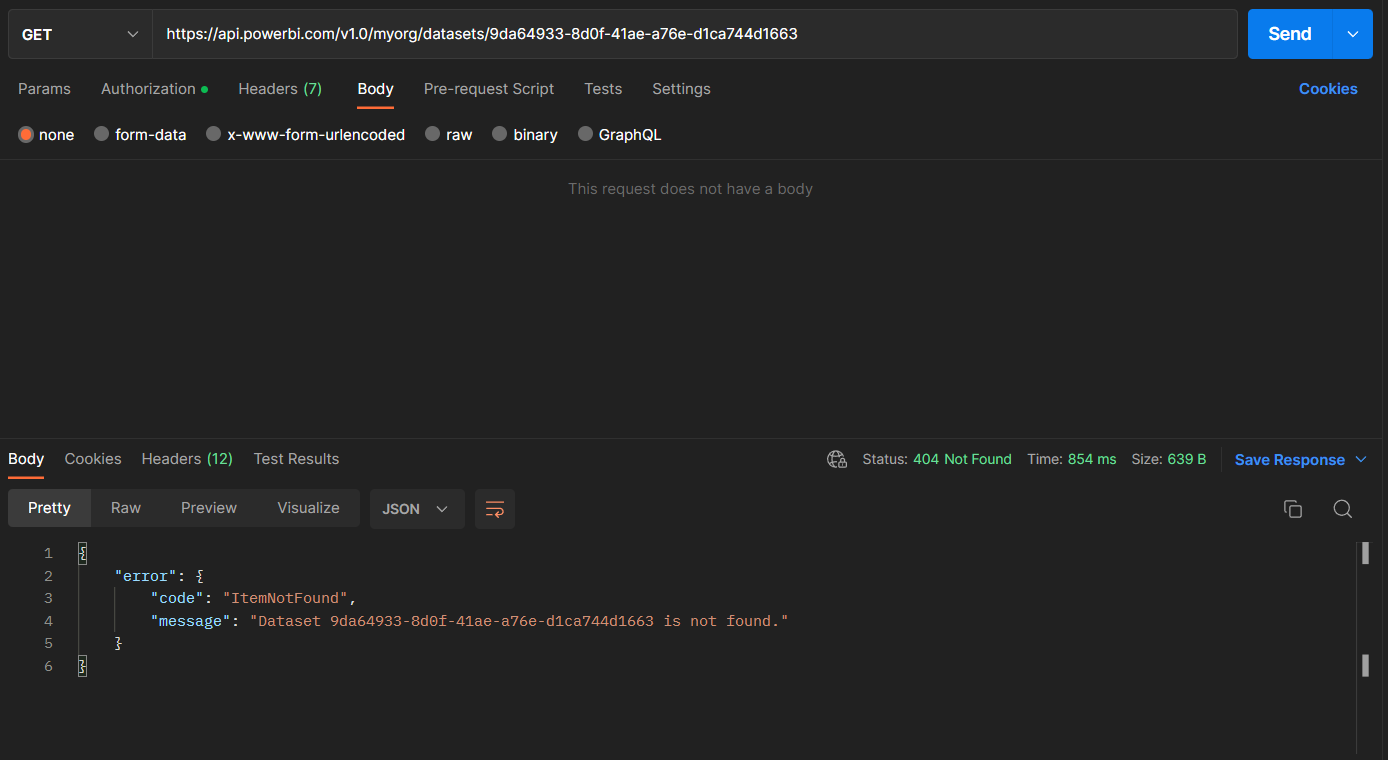The height and width of the screenshot is (760, 1388).
Task: Switch to the Params tab
Action: 44,89
